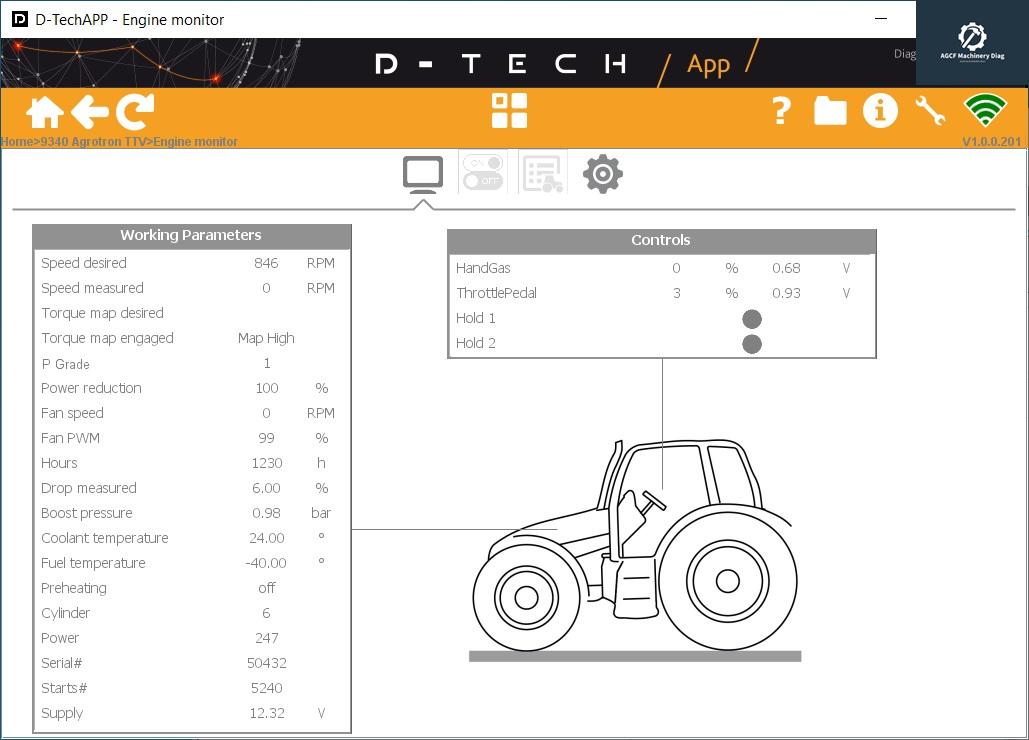The width and height of the screenshot is (1029, 740).
Task: Open the info icon
Action: pos(880,111)
